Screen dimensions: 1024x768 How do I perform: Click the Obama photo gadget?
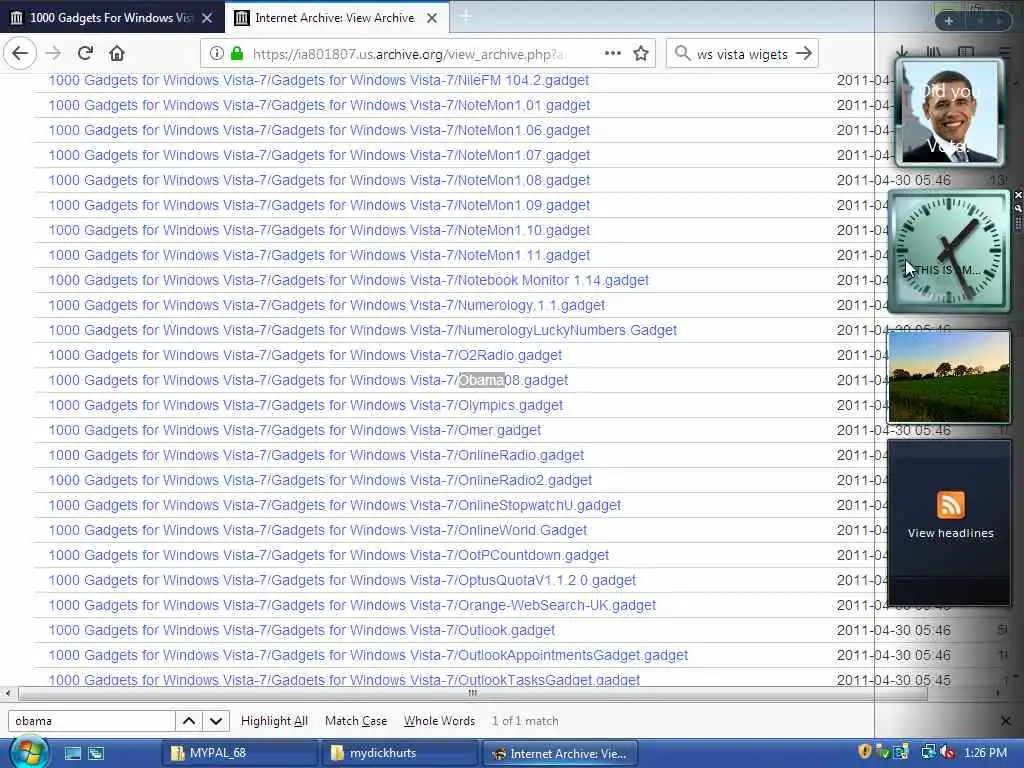(950, 112)
